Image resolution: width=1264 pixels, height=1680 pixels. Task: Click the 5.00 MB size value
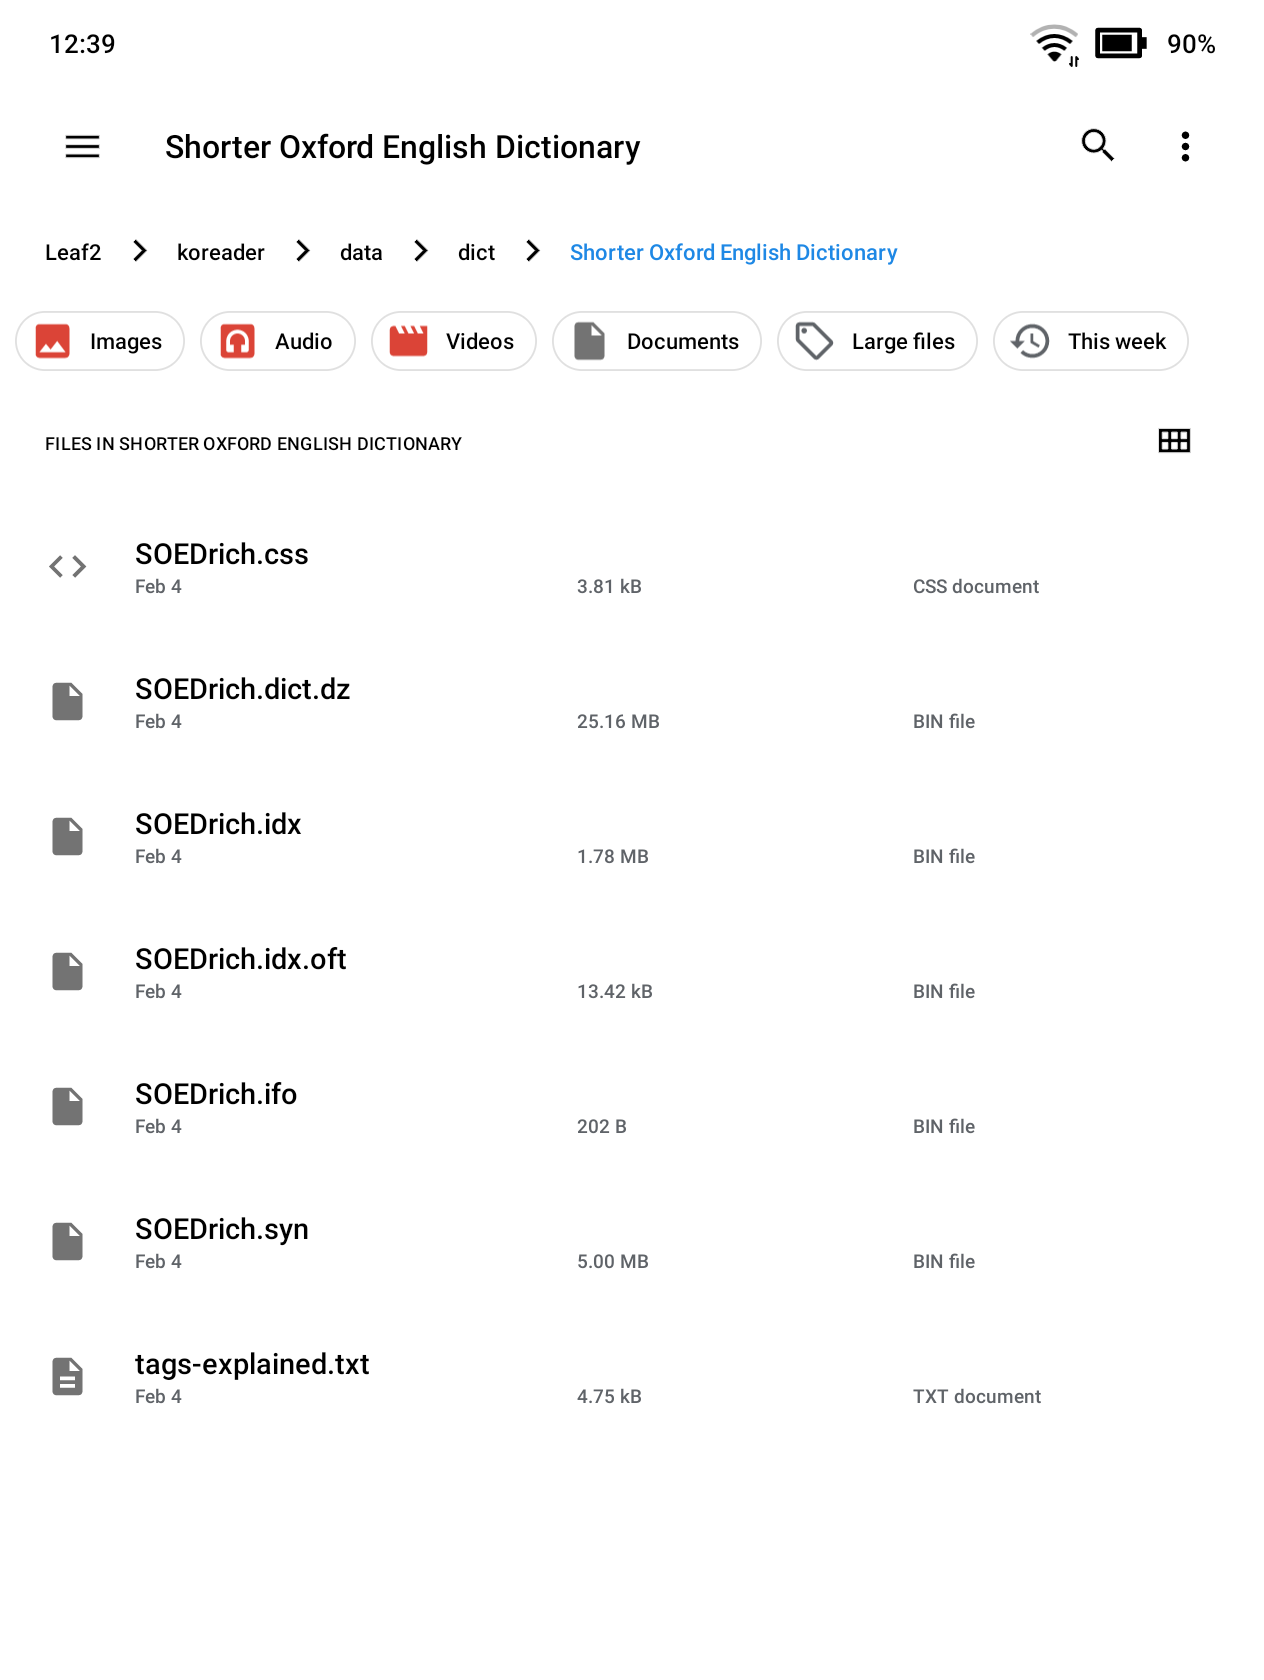[613, 1261]
